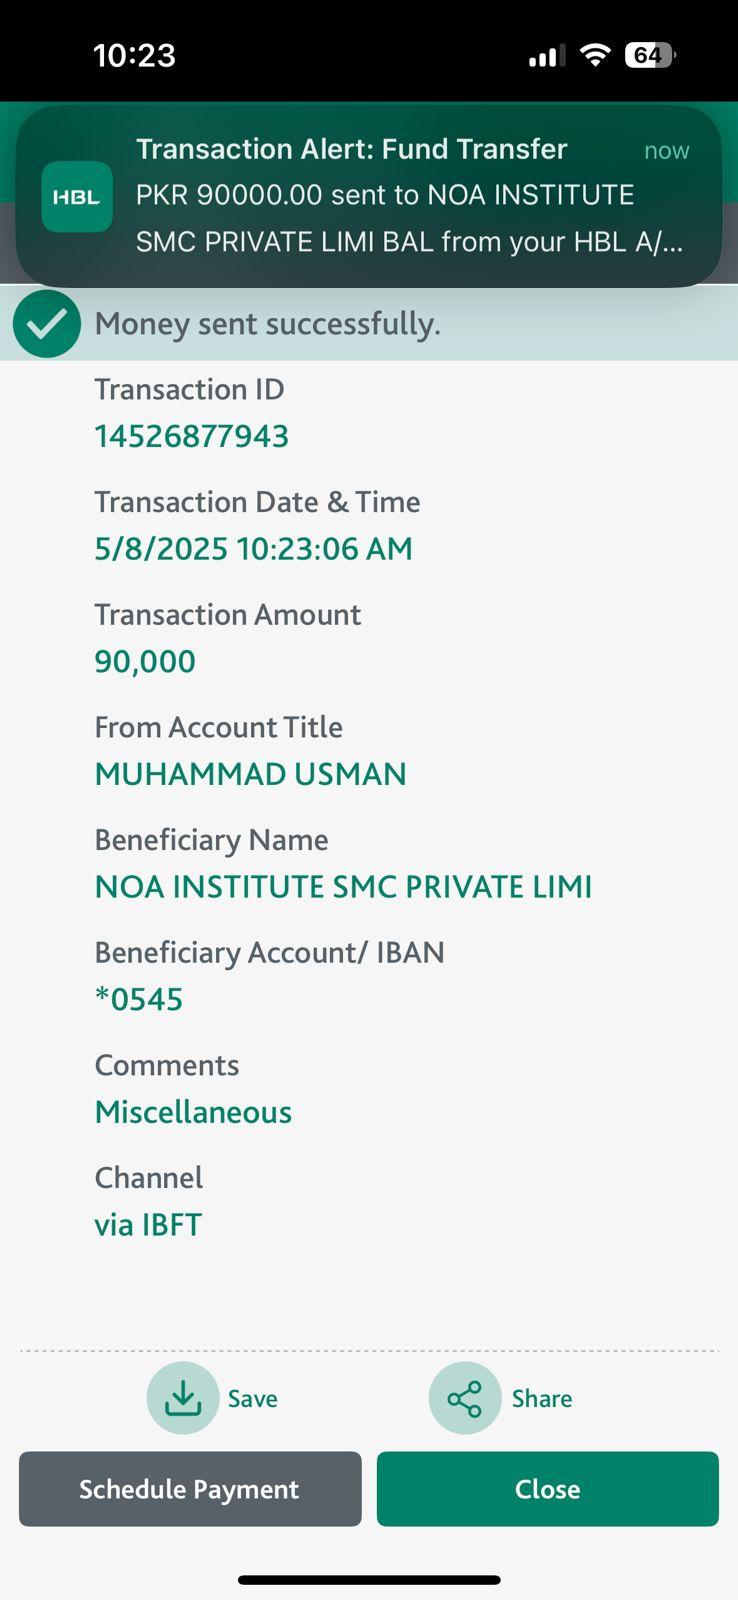Open the Transaction Alert notification banner
The height and width of the screenshot is (1600, 738).
point(400,196)
